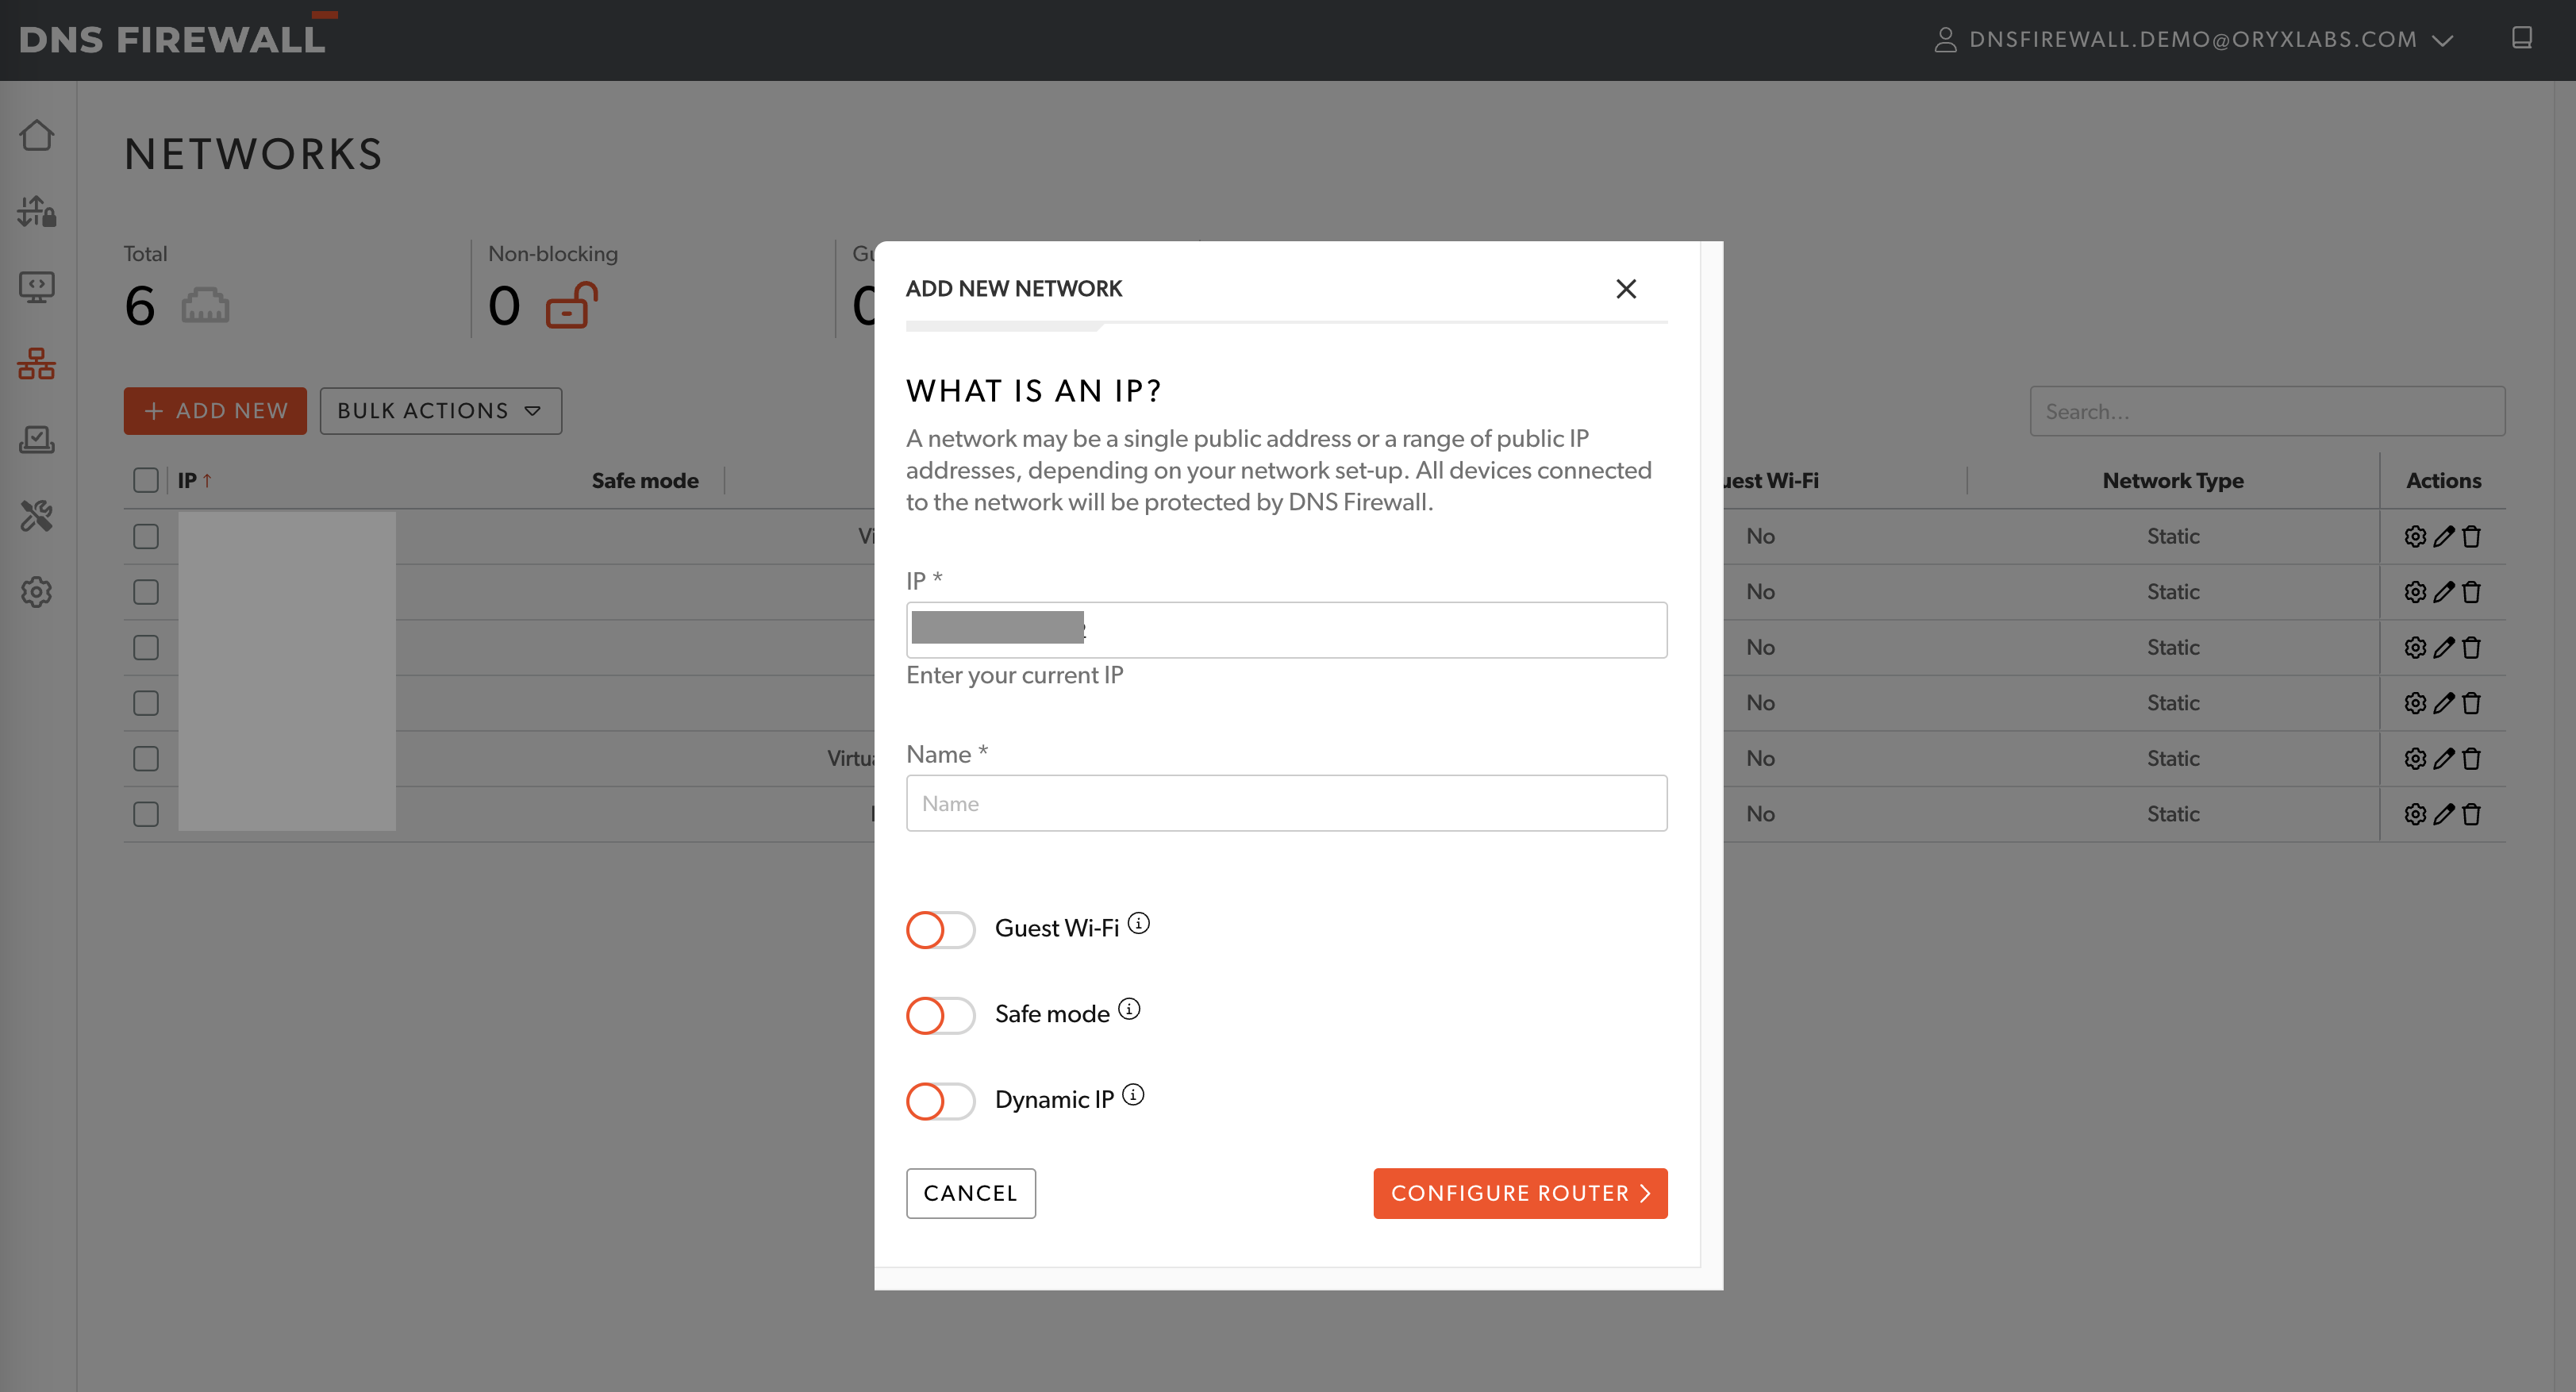Viewport: 2576px width, 1392px height.
Task: Click the Guest Wi-Fi info icon
Action: coord(1138,923)
